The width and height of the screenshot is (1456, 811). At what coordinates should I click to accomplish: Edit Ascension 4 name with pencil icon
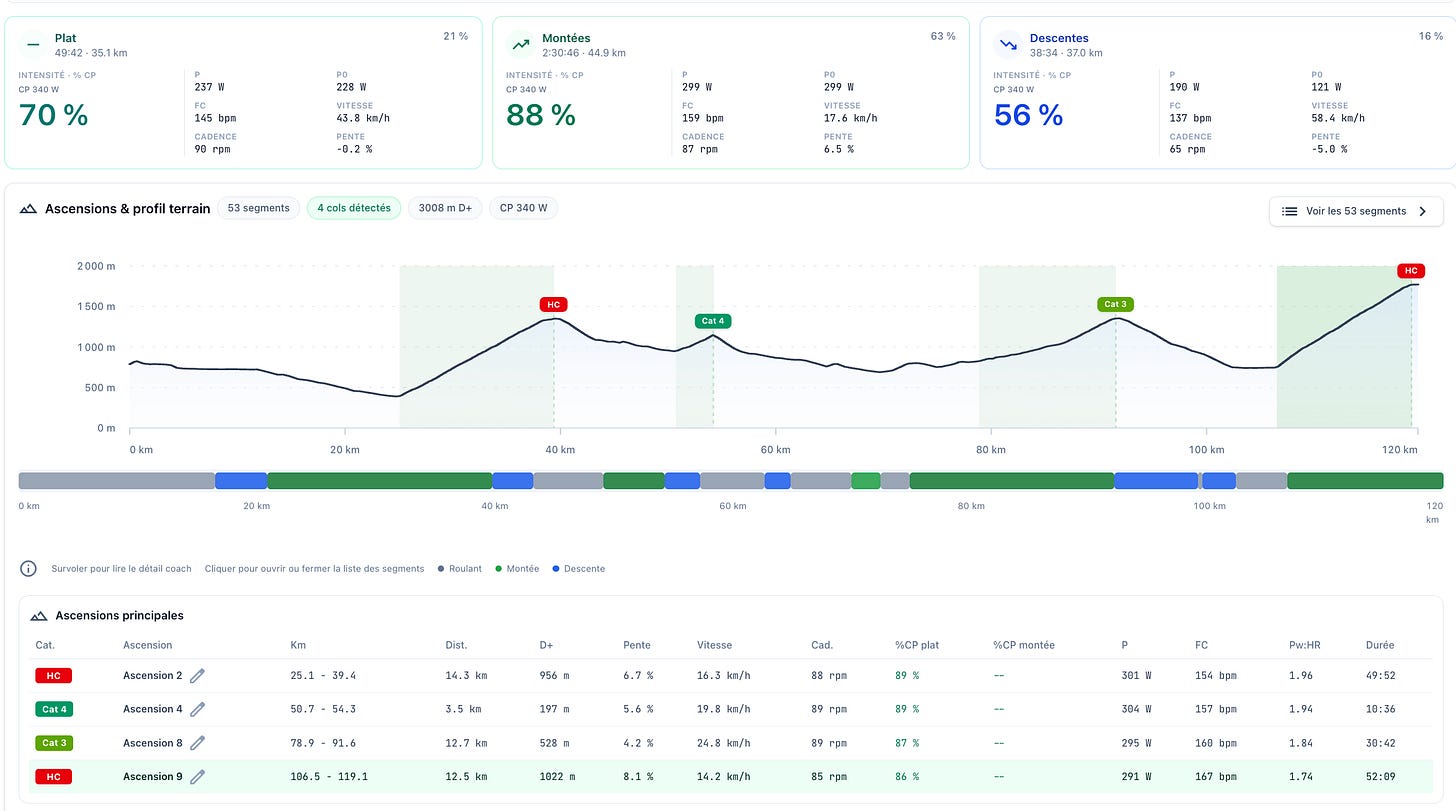[x=198, y=710]
